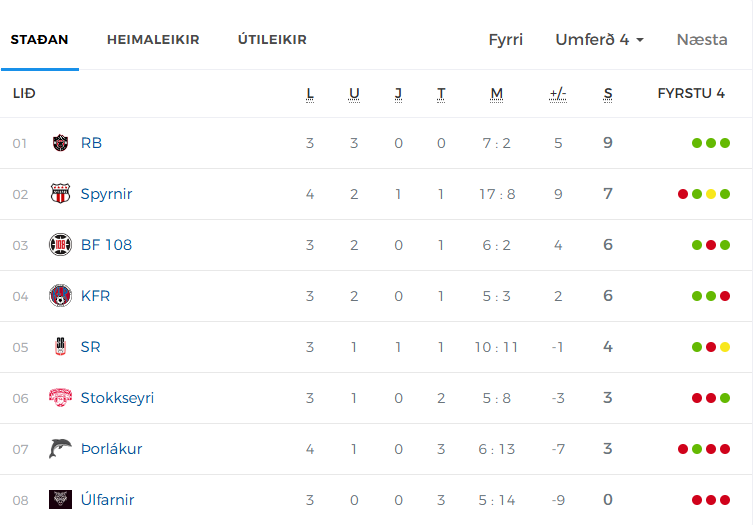Click the Úlfarnir wolf logo
753x525 pixels.
click(x=61, y=500)
